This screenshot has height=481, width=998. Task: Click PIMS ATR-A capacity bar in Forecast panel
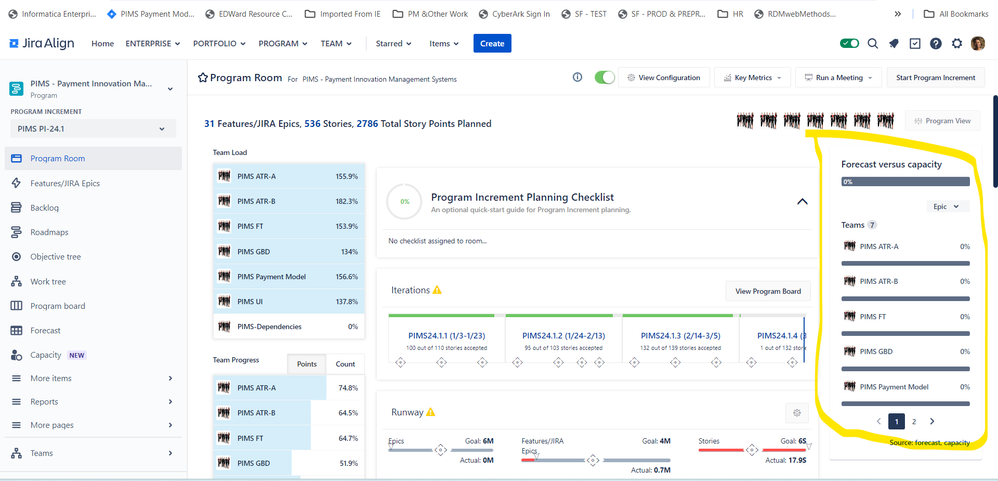(x=905, y=263)
